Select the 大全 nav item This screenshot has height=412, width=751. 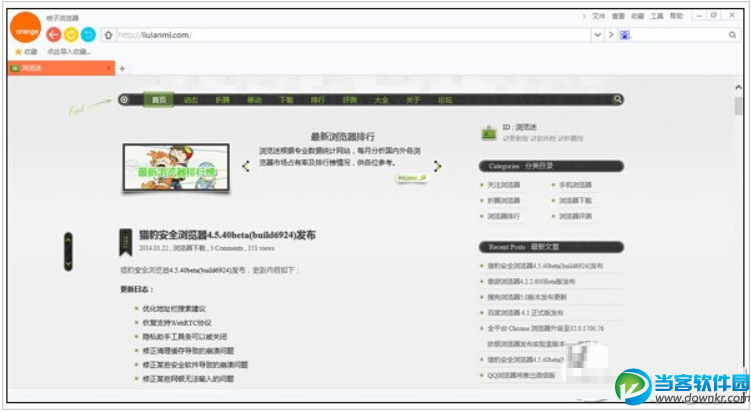pyautogui.click(x=381, y=100)
